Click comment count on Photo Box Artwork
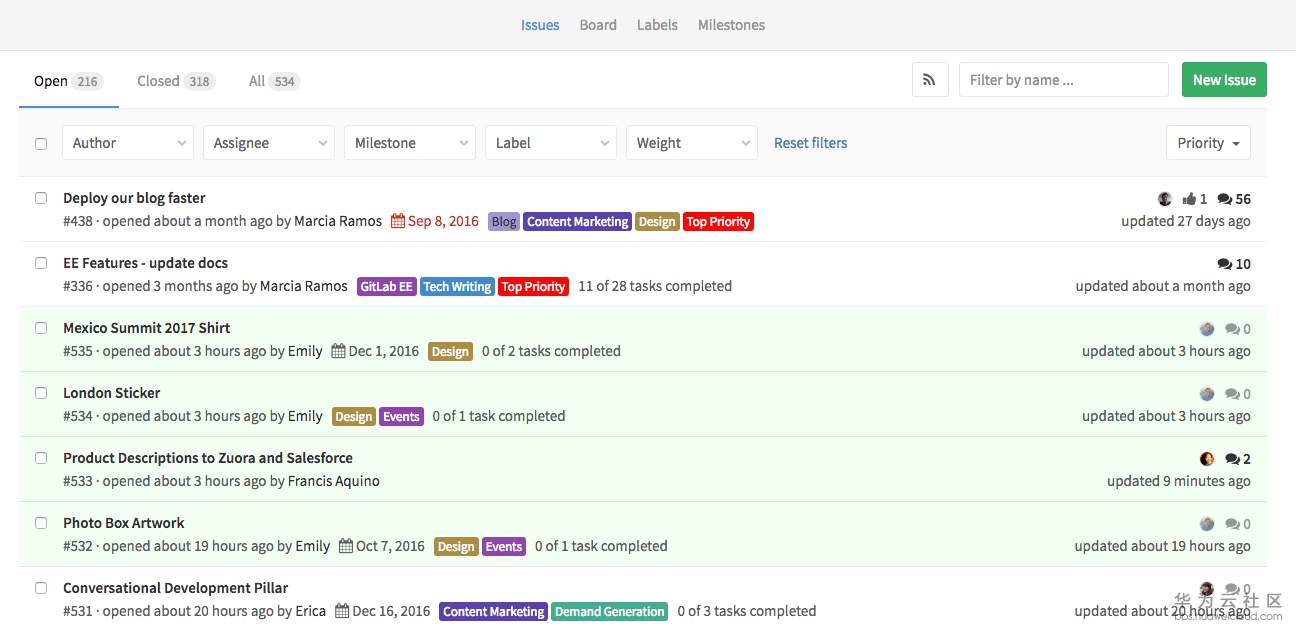This screenshot has width=1296, height=631. (x=1238, y=524)
